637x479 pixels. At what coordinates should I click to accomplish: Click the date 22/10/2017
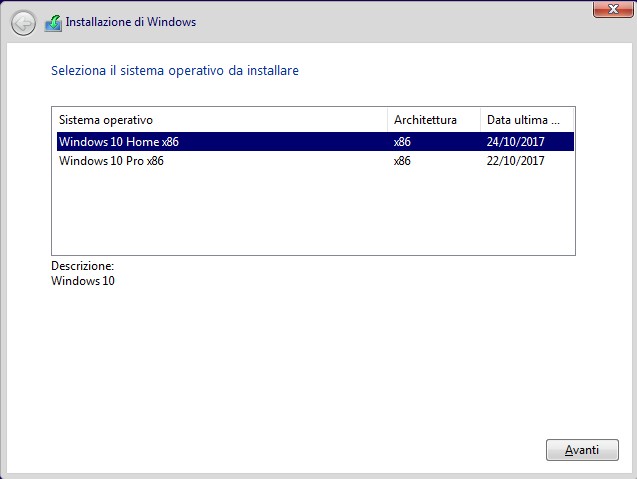pyautogui.click(x=516, y=160)
